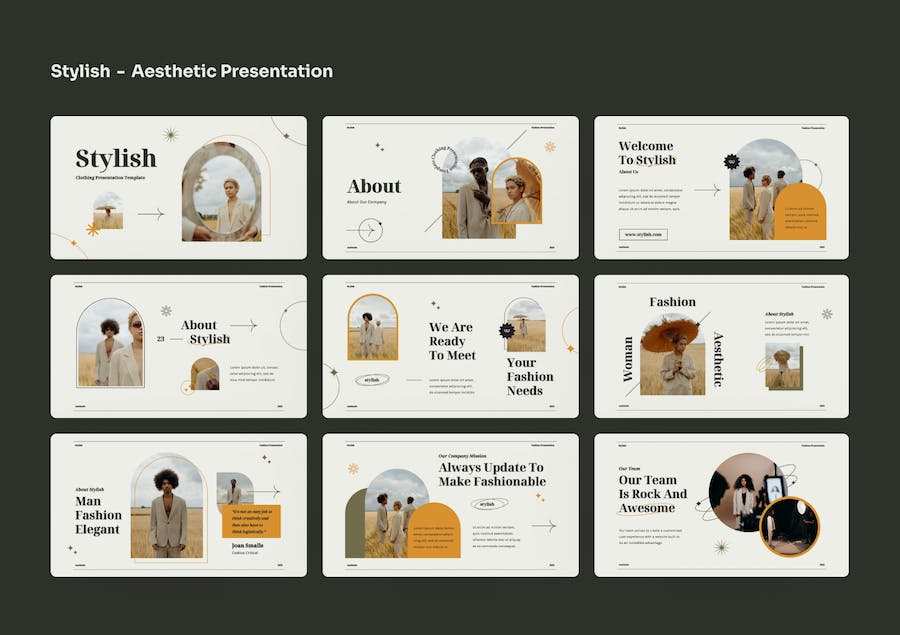Click the orange starburst on the About slide
This screenshot has height=635, width=900.
coord(549,147)
